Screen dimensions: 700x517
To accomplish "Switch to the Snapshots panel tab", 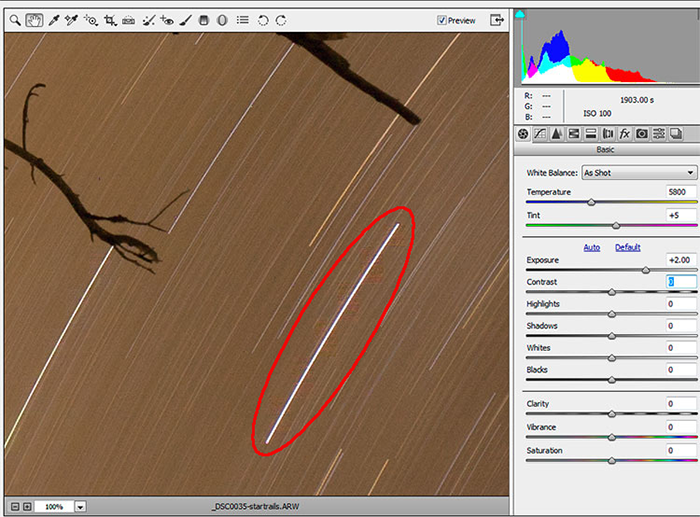I will click(x=676, y=133).
